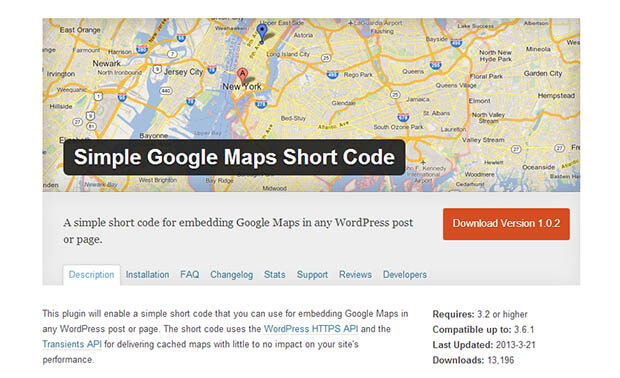The image size is (620, 378).
Task: Click the Jamaica map label
Action: [x=418, y=99]
